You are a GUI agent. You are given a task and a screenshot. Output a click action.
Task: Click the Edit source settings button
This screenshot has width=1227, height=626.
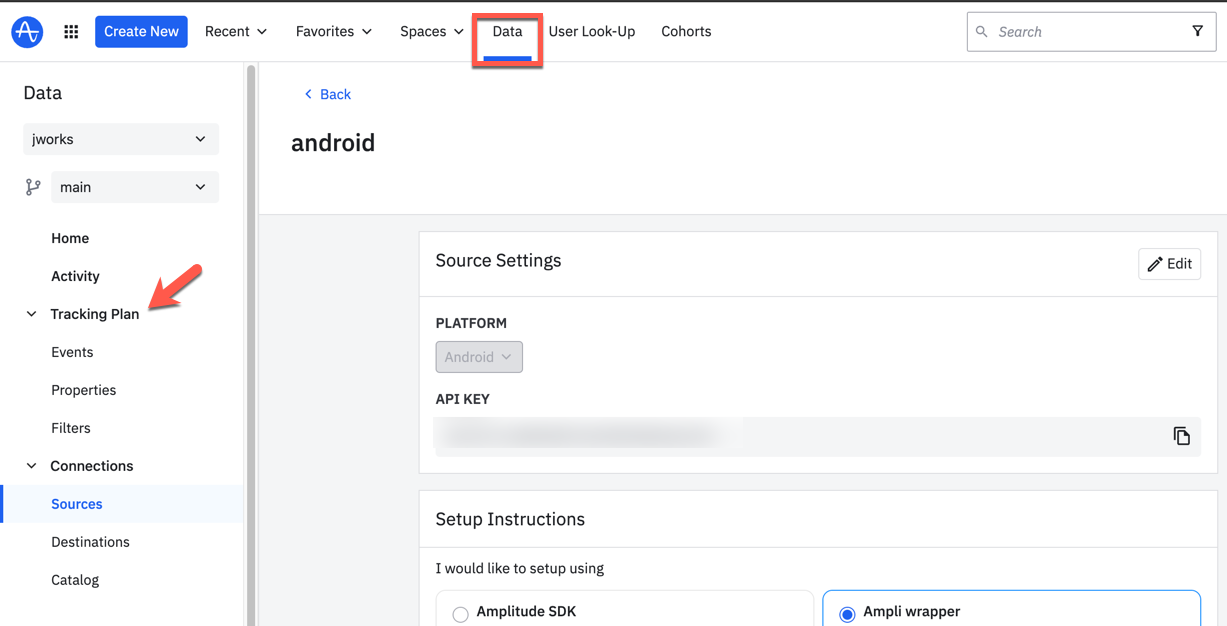point(1169,264)
